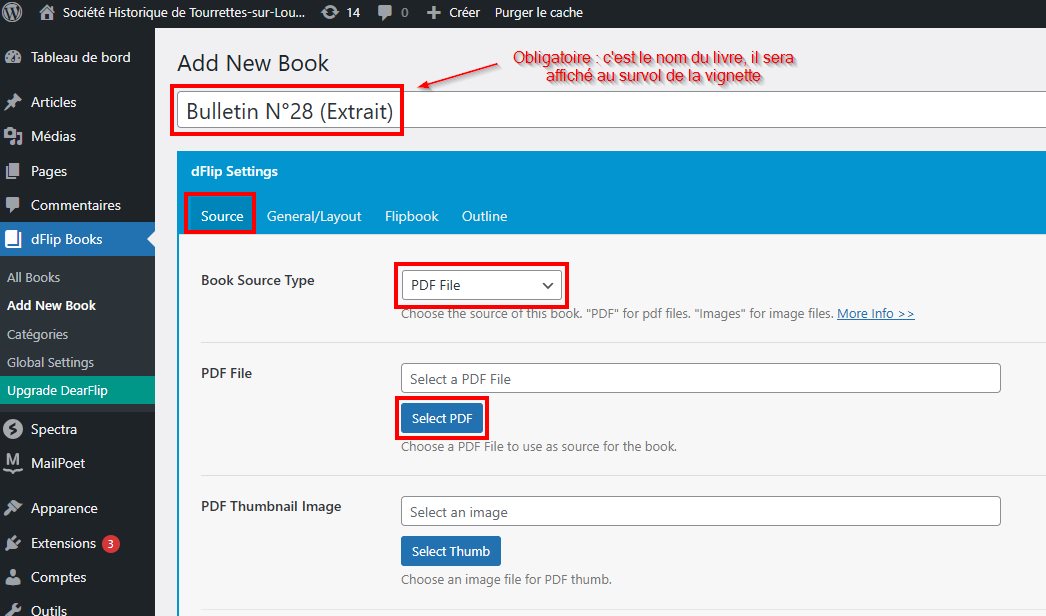Click Purger le cache in admin bar

539,13
